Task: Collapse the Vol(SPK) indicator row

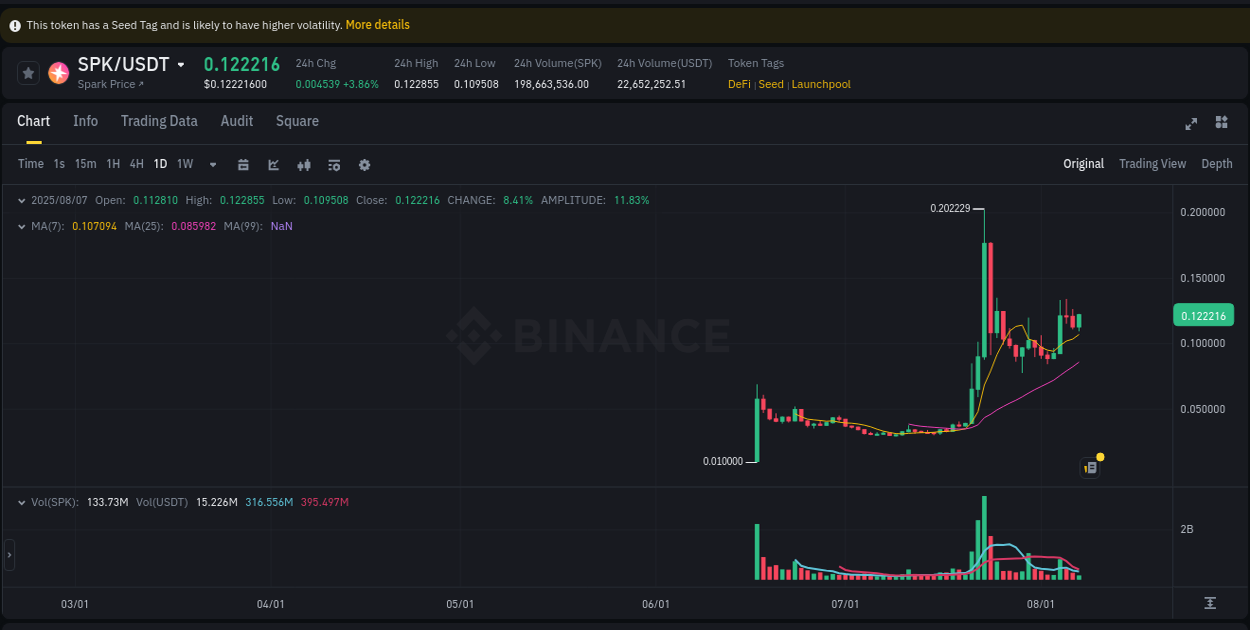Action: tap(22, 502)
